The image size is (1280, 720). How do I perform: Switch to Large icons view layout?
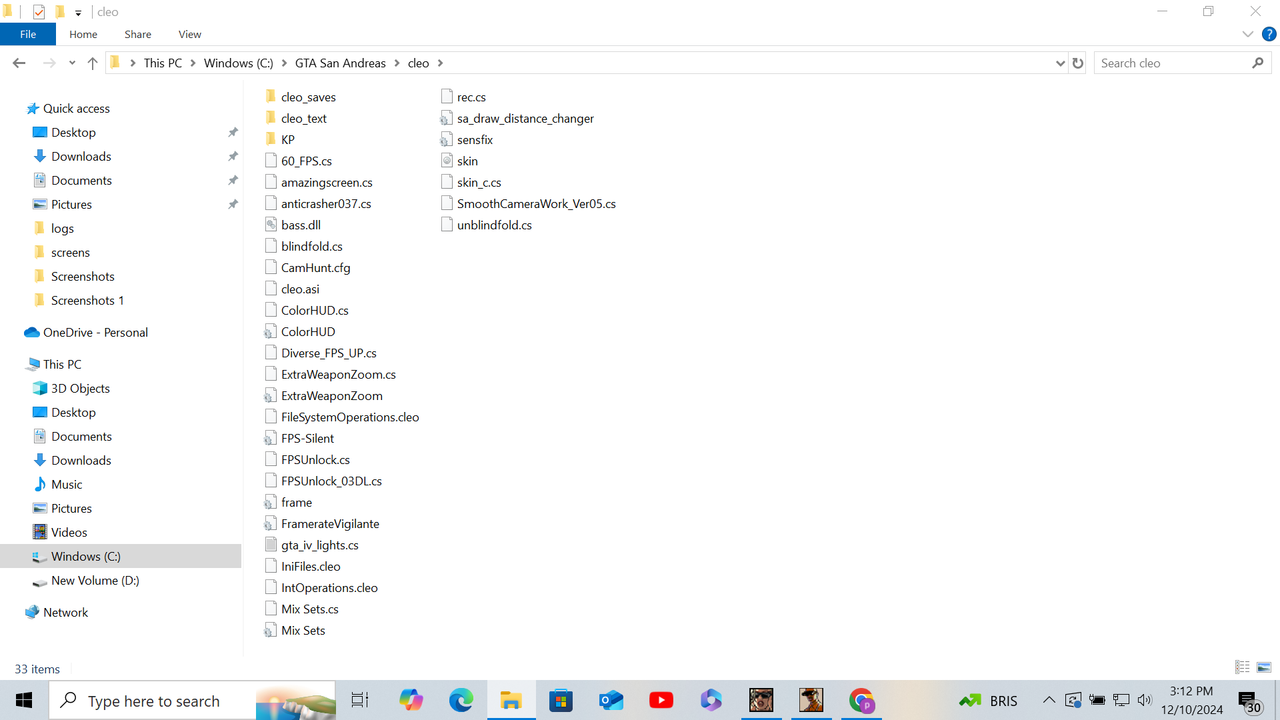pyautogui.click(x=1264, y=668)
